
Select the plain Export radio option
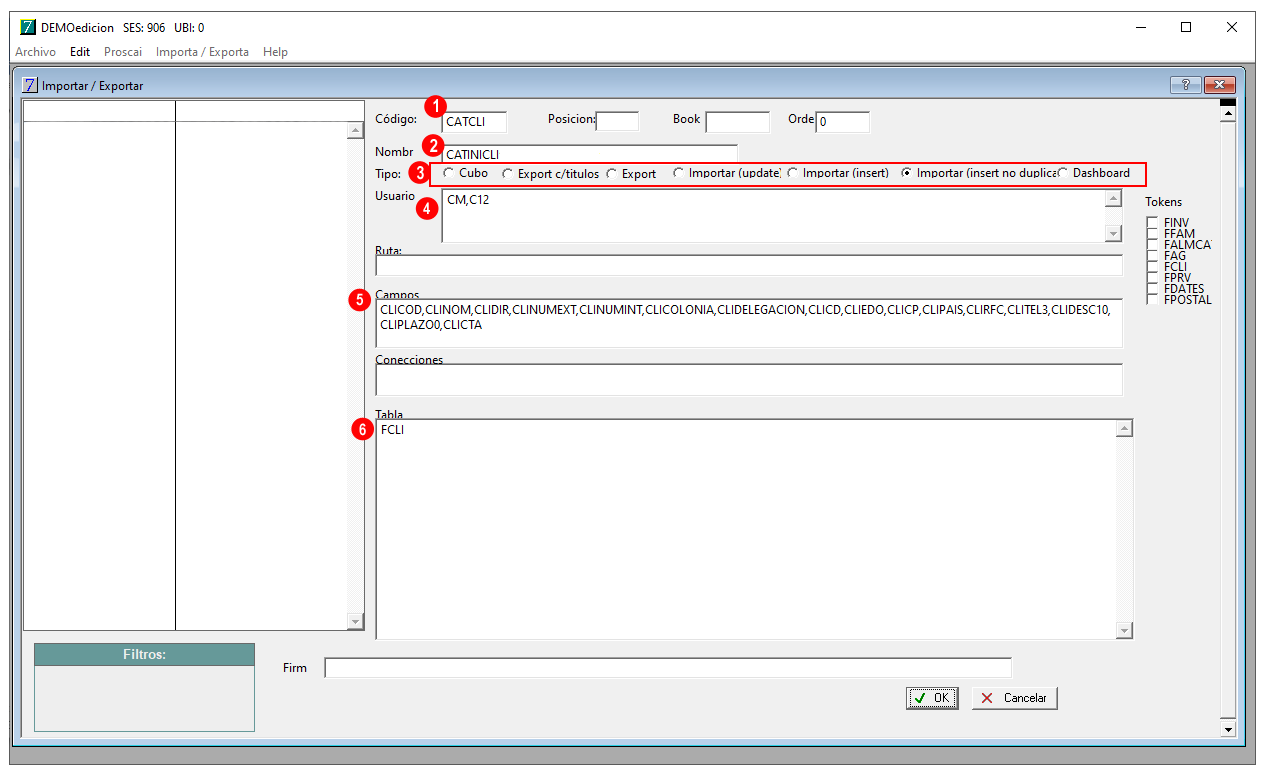611,174
